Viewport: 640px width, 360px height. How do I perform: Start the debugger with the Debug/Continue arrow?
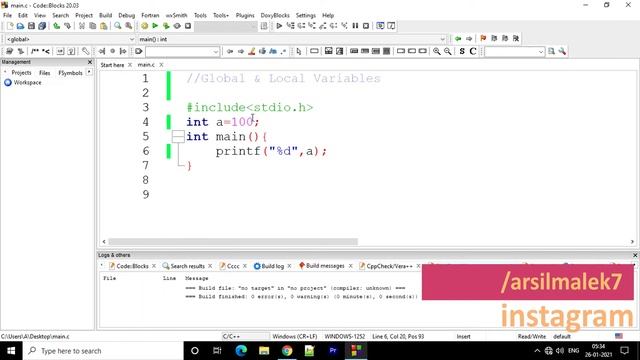[x=279, y=26]
